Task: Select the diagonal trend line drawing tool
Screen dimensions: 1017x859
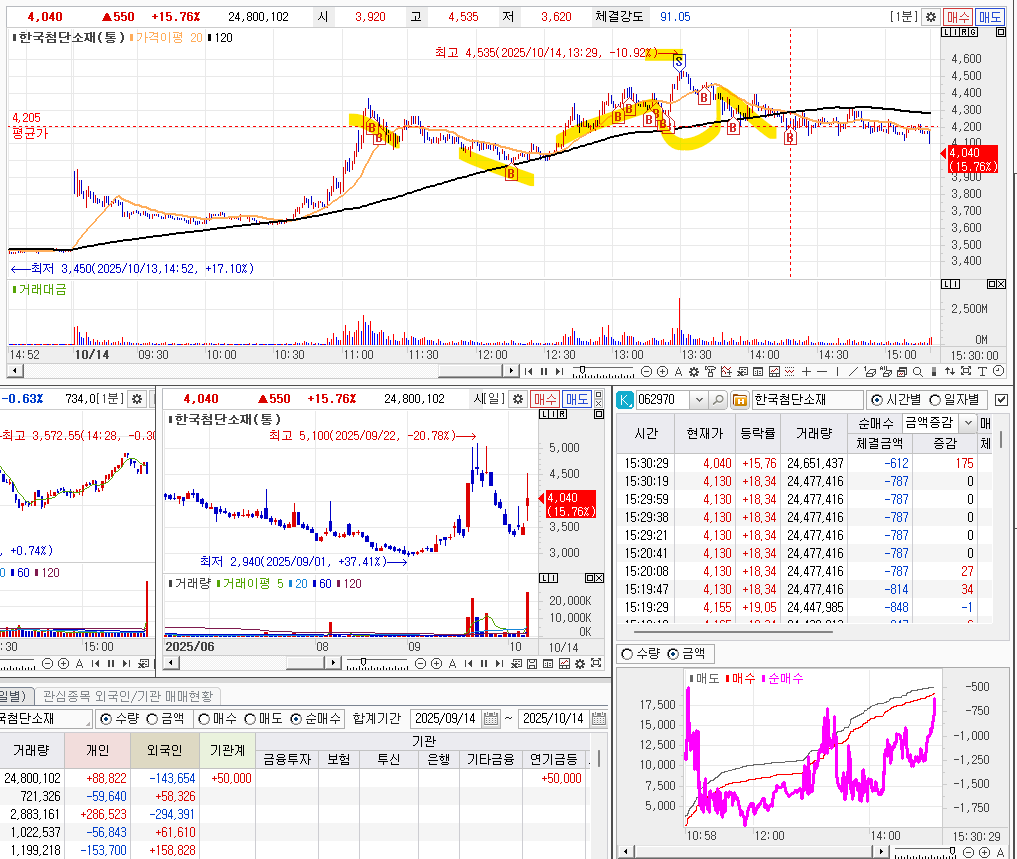Action: click(854, 372)
